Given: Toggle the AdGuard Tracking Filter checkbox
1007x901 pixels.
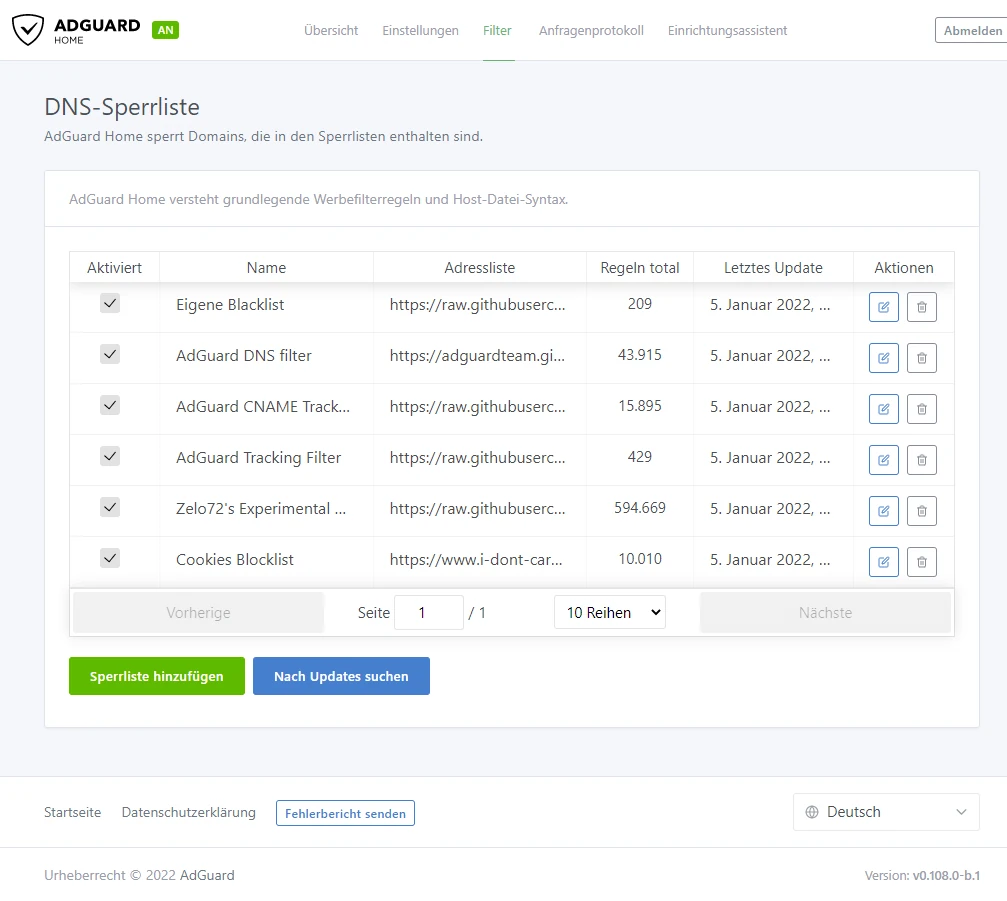Looking at the screenshot, I should [110, 456].
